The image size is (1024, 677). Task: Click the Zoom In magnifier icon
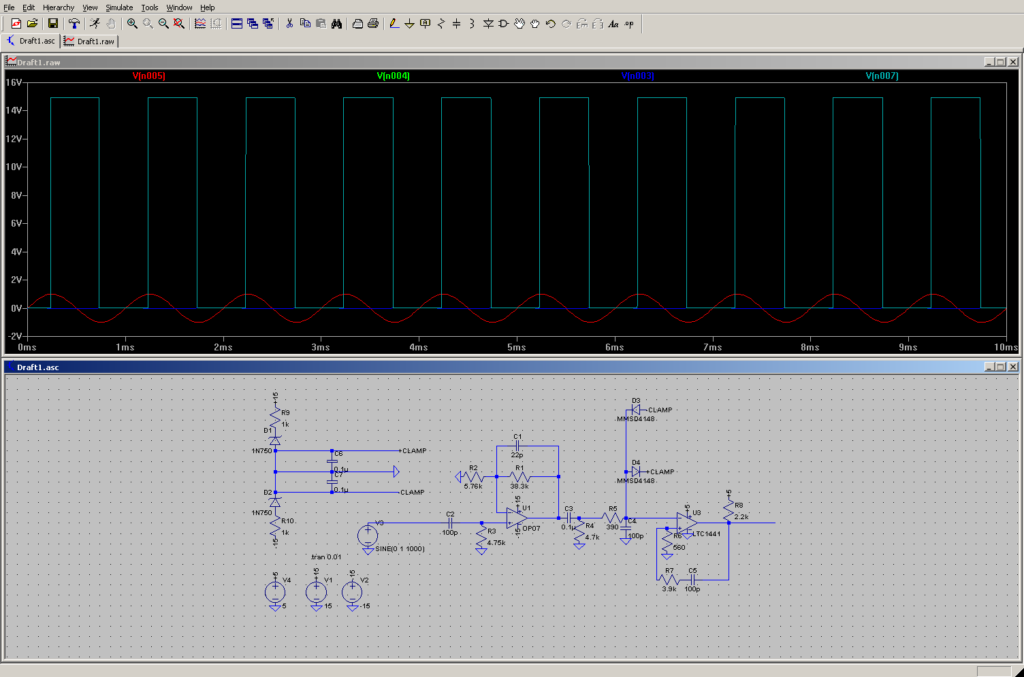pos(132,23)
